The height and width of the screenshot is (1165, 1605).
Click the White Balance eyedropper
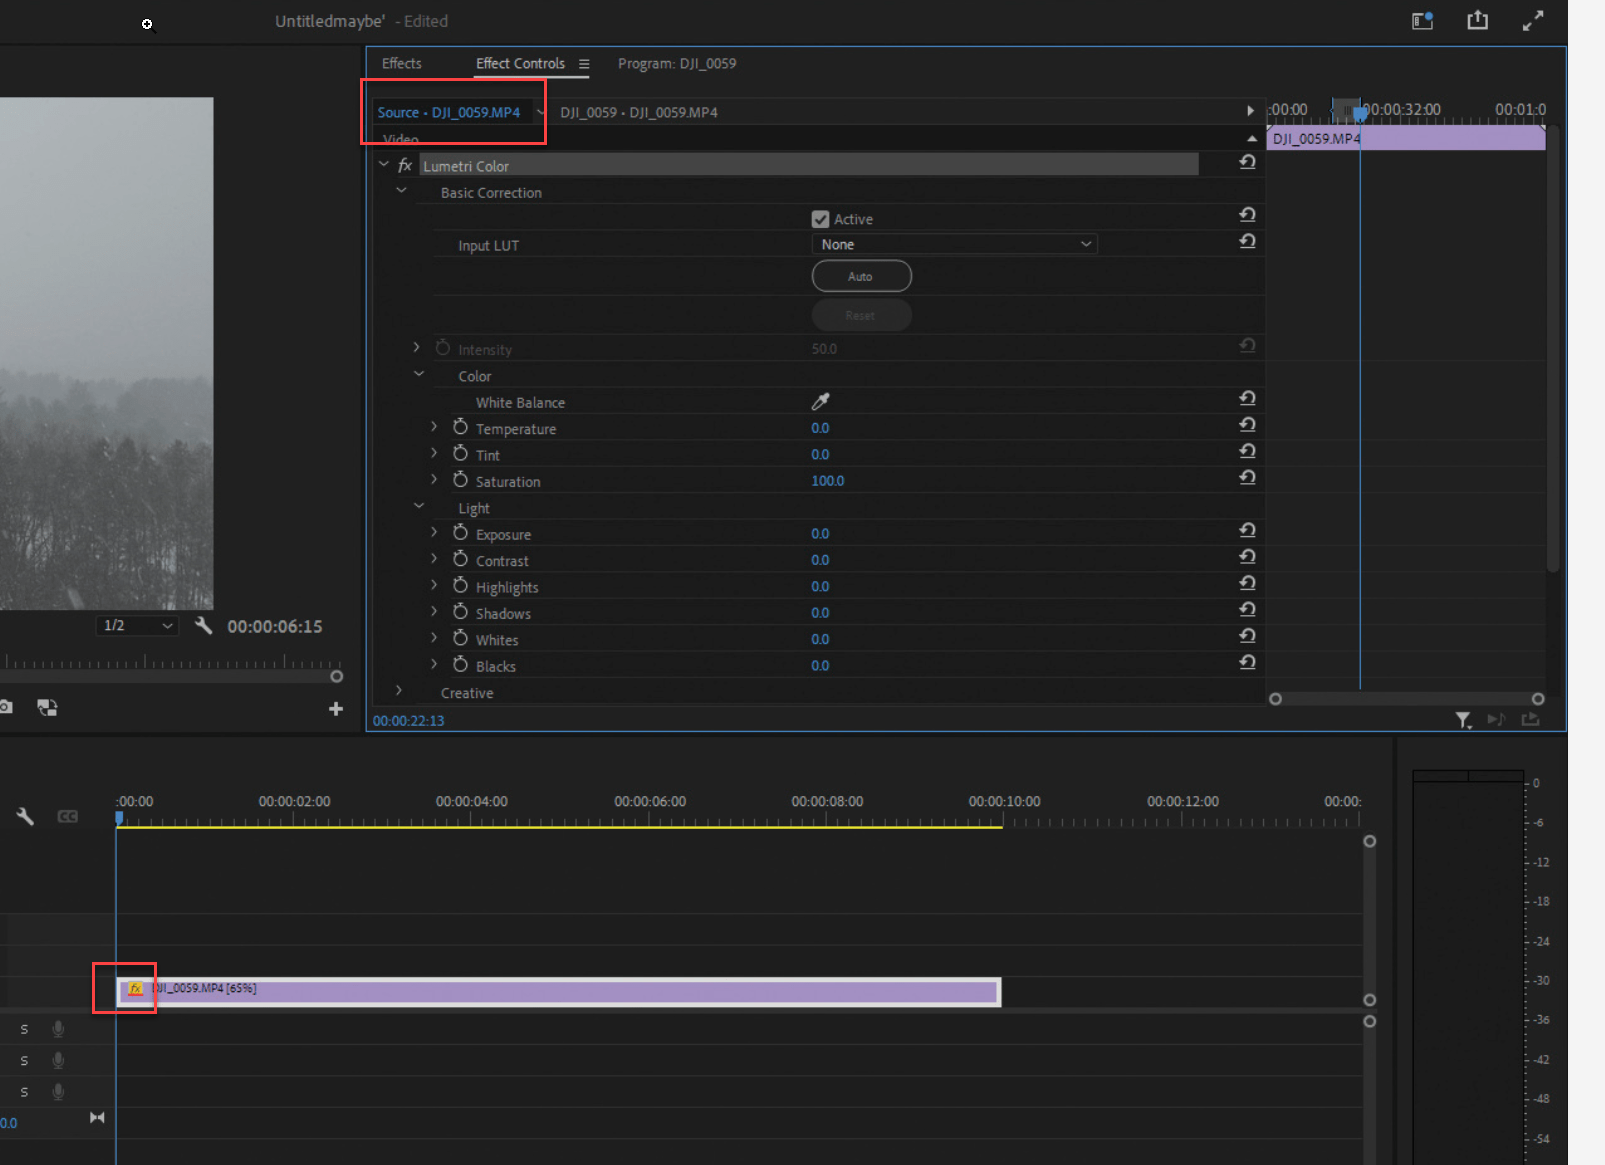820,401
